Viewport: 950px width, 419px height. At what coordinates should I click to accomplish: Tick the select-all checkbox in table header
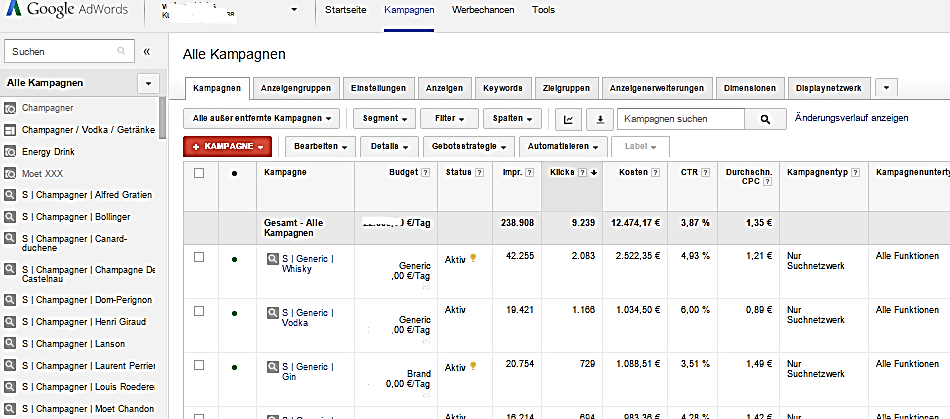click(x=199, y=173)
